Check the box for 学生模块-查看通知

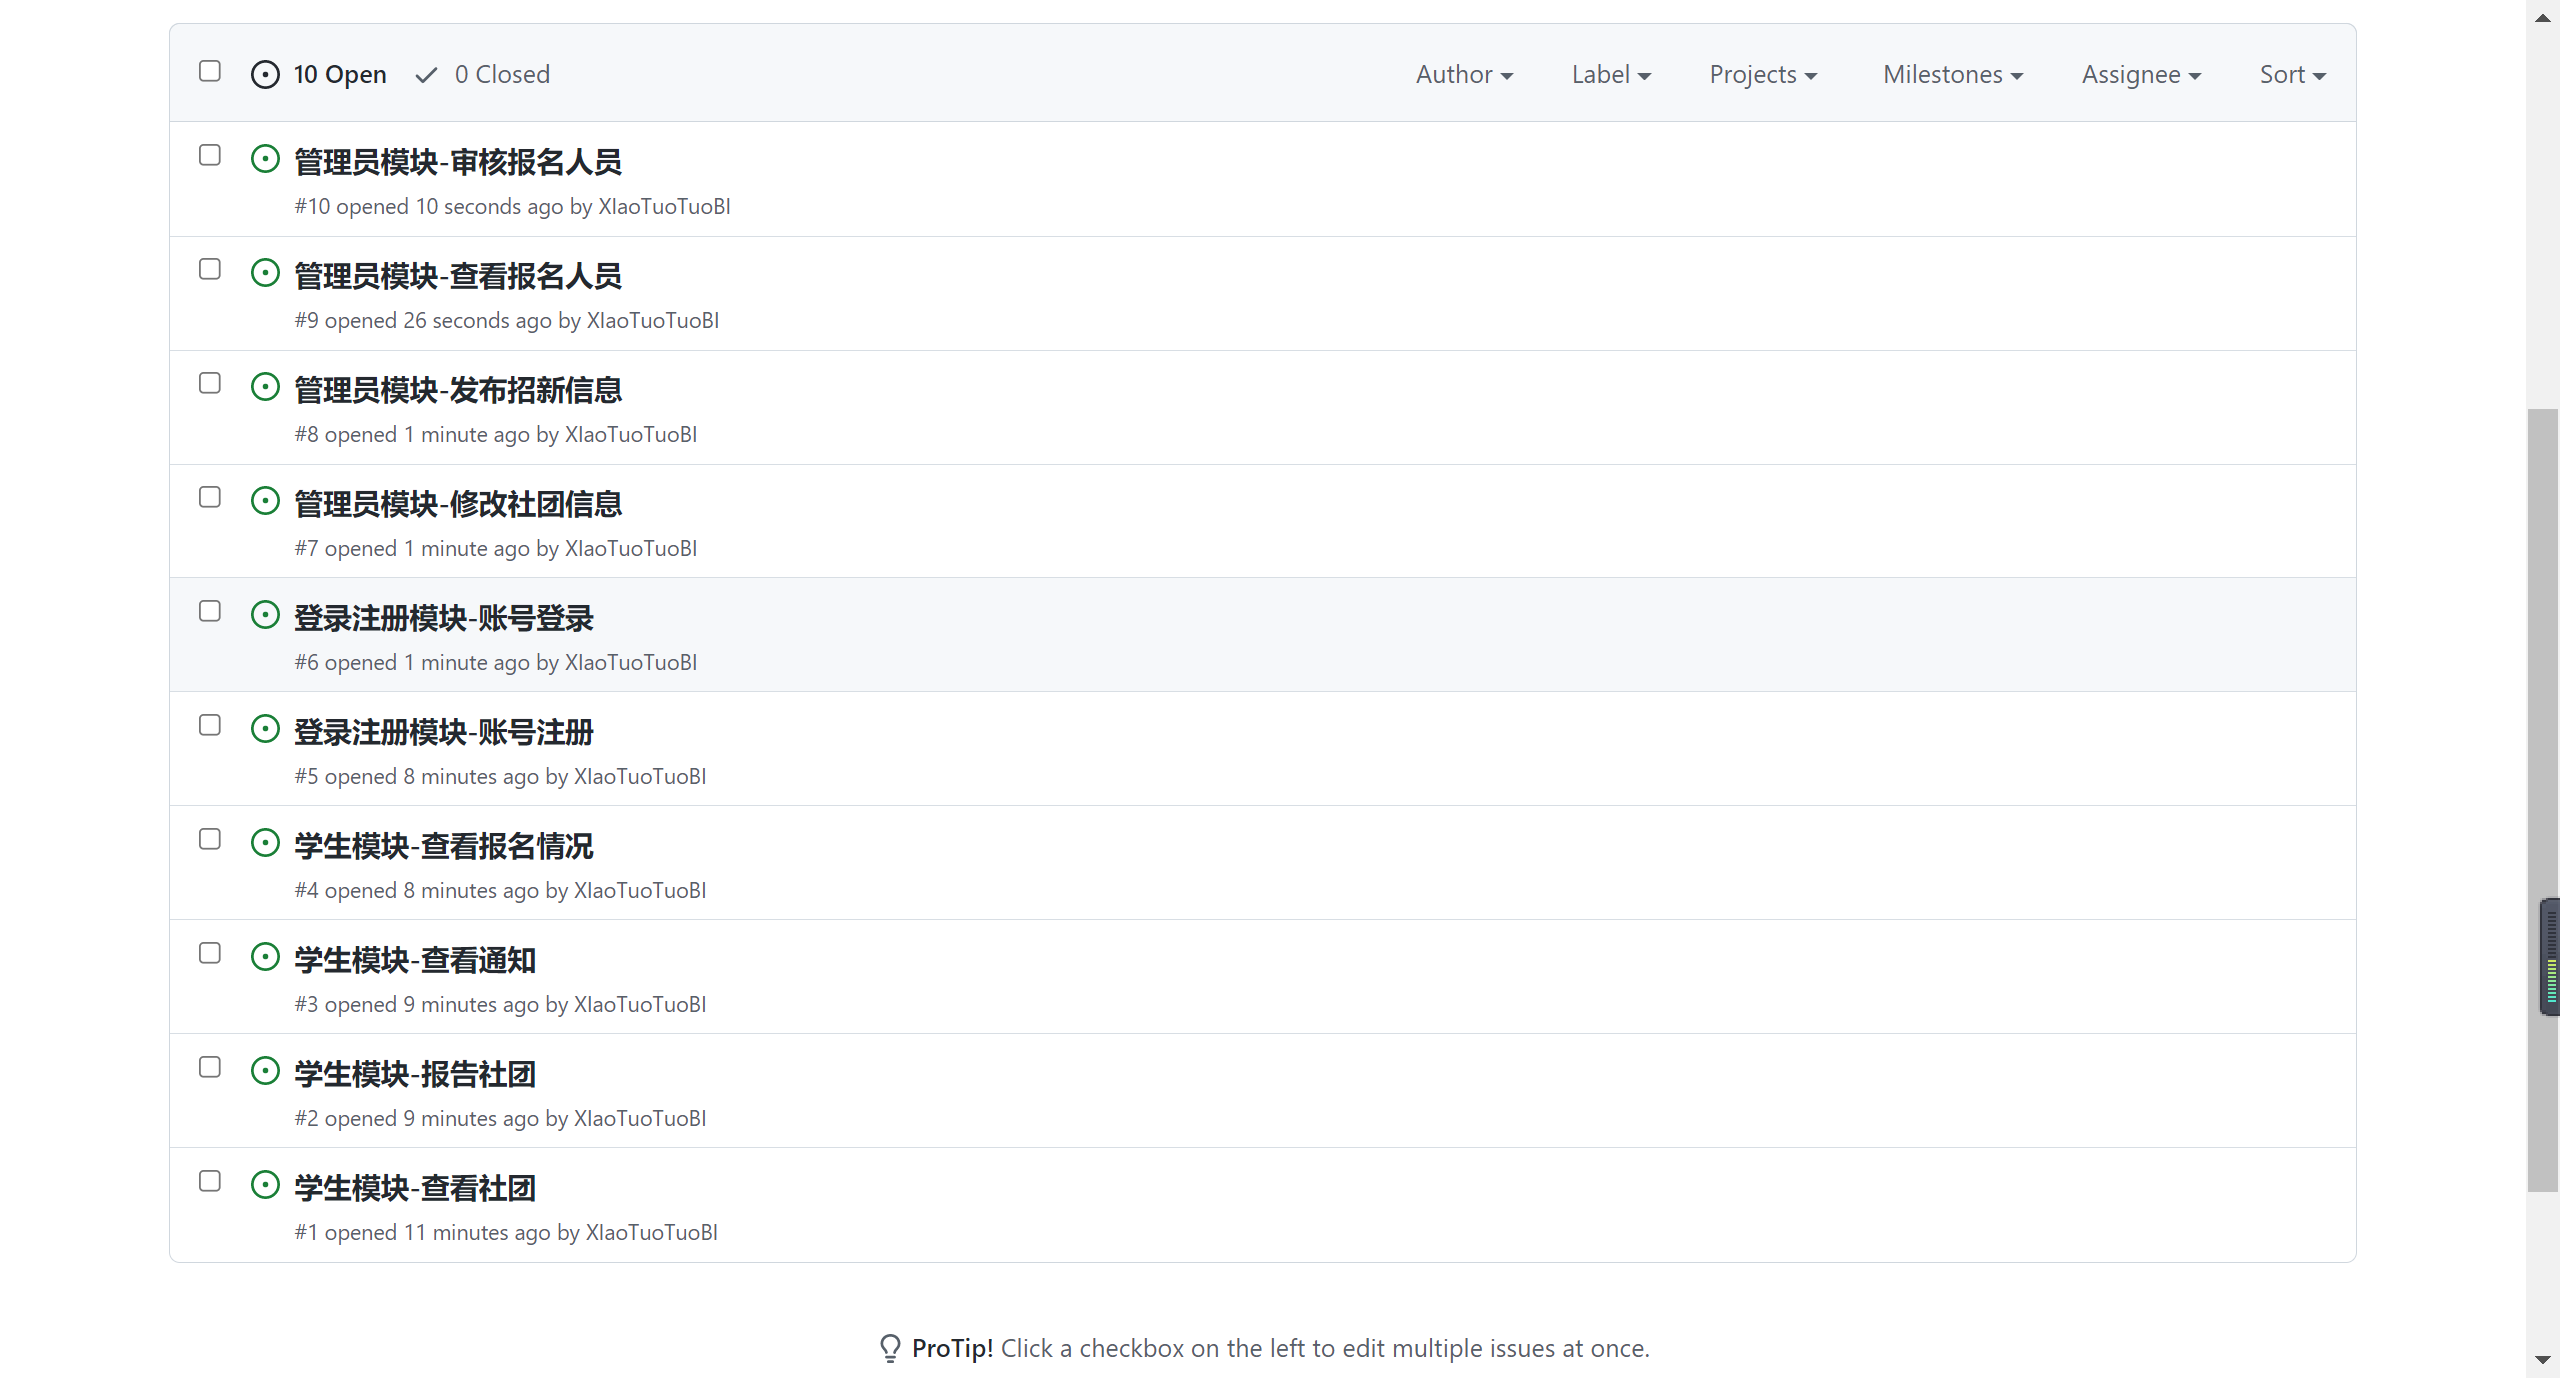click(210, 953)
